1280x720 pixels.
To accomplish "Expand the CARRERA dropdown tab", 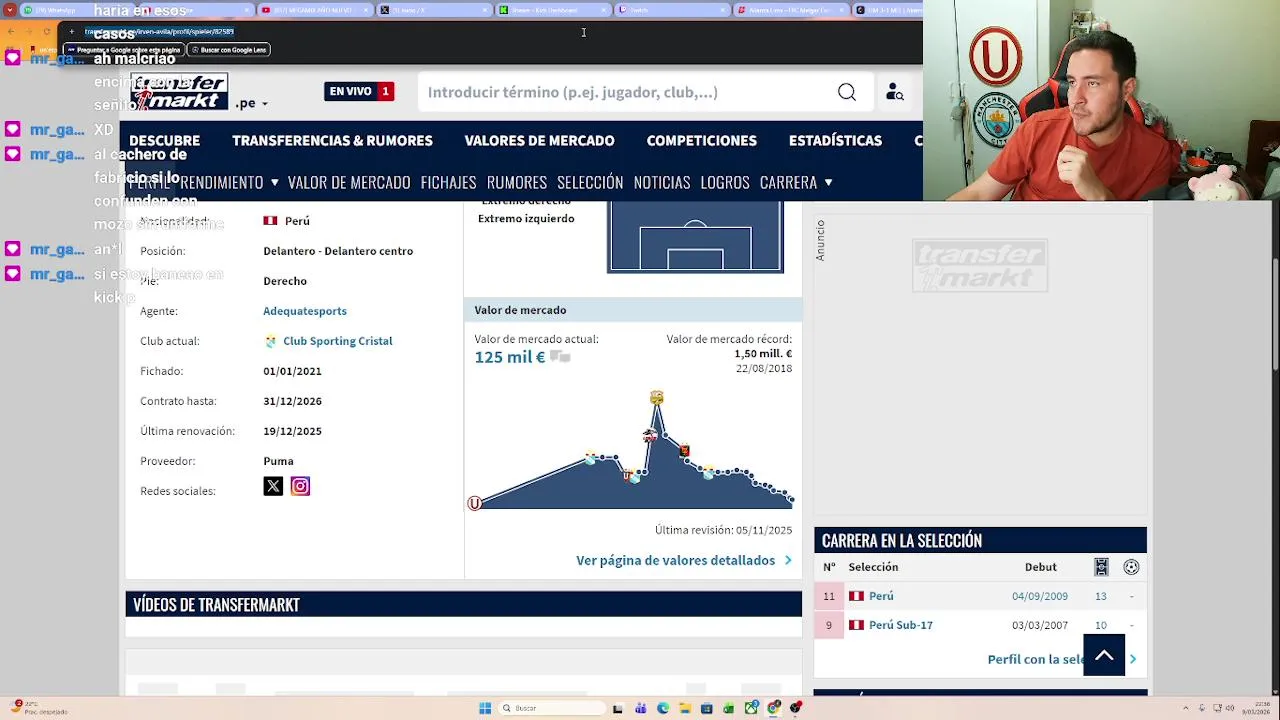I will (x=796, y=182).
